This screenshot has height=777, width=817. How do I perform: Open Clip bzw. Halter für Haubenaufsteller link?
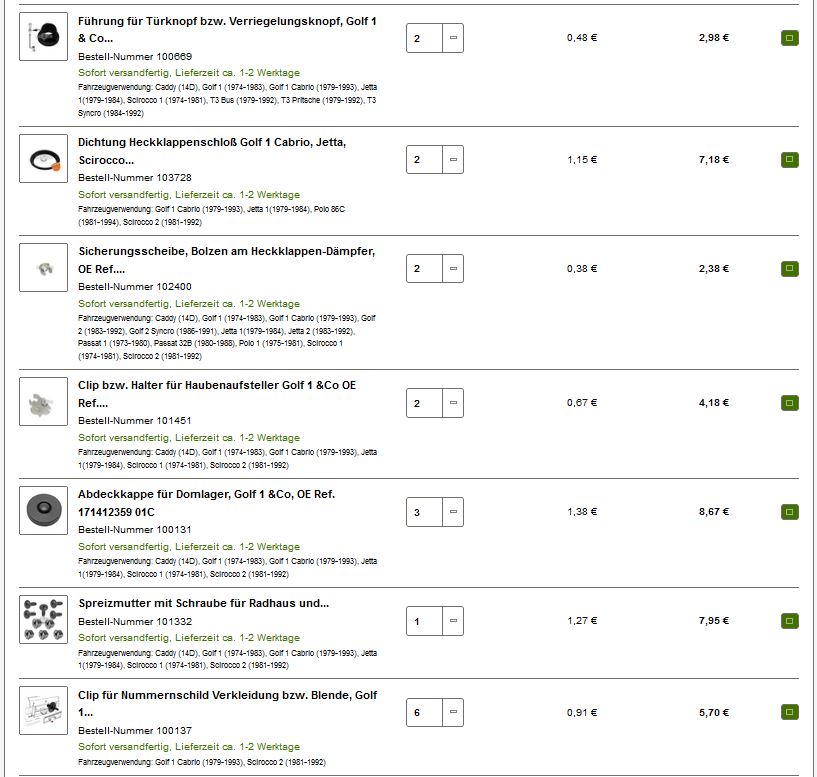coord(216,385)
